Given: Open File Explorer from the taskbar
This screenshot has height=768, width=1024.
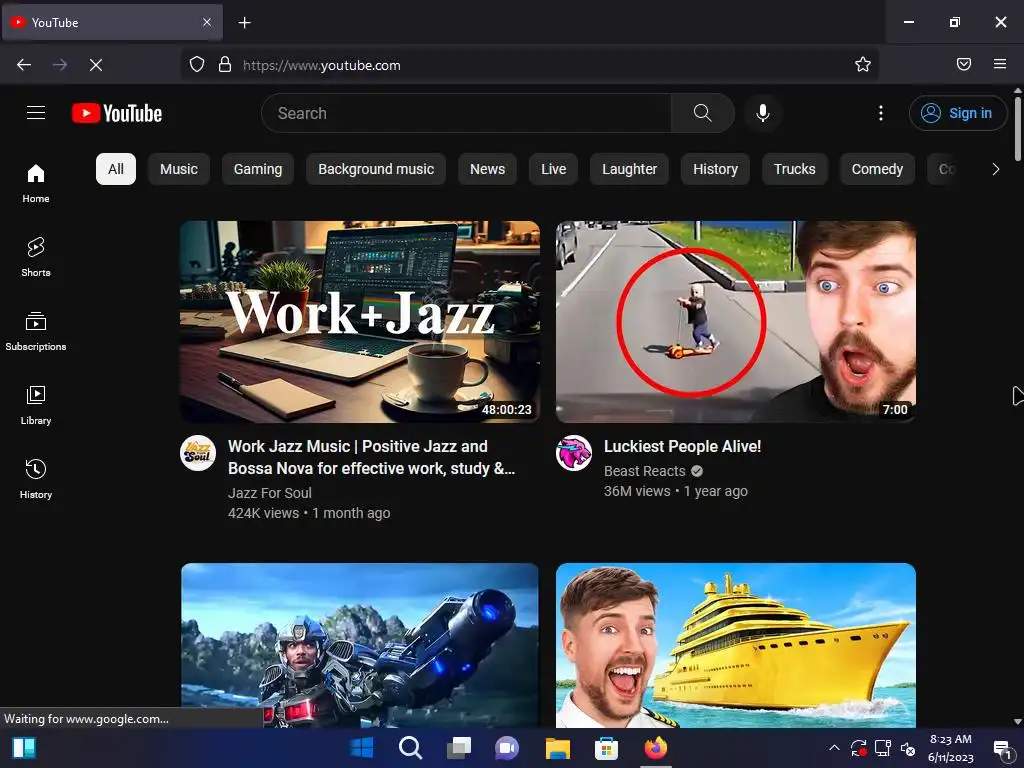Looking at the screenshot, I should (558, 748).
